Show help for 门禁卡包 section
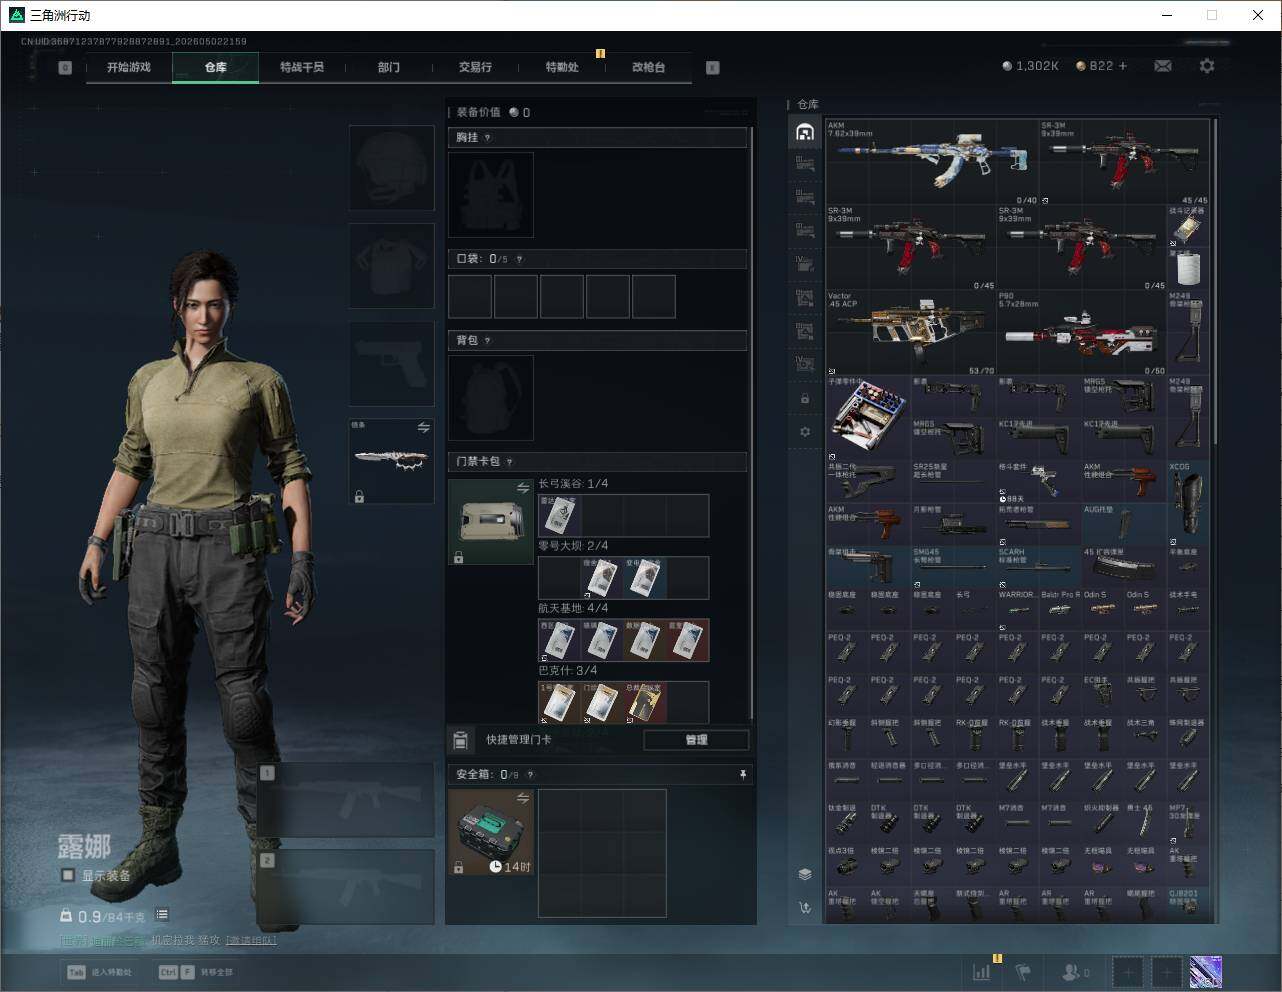 (x=510, y=462)
